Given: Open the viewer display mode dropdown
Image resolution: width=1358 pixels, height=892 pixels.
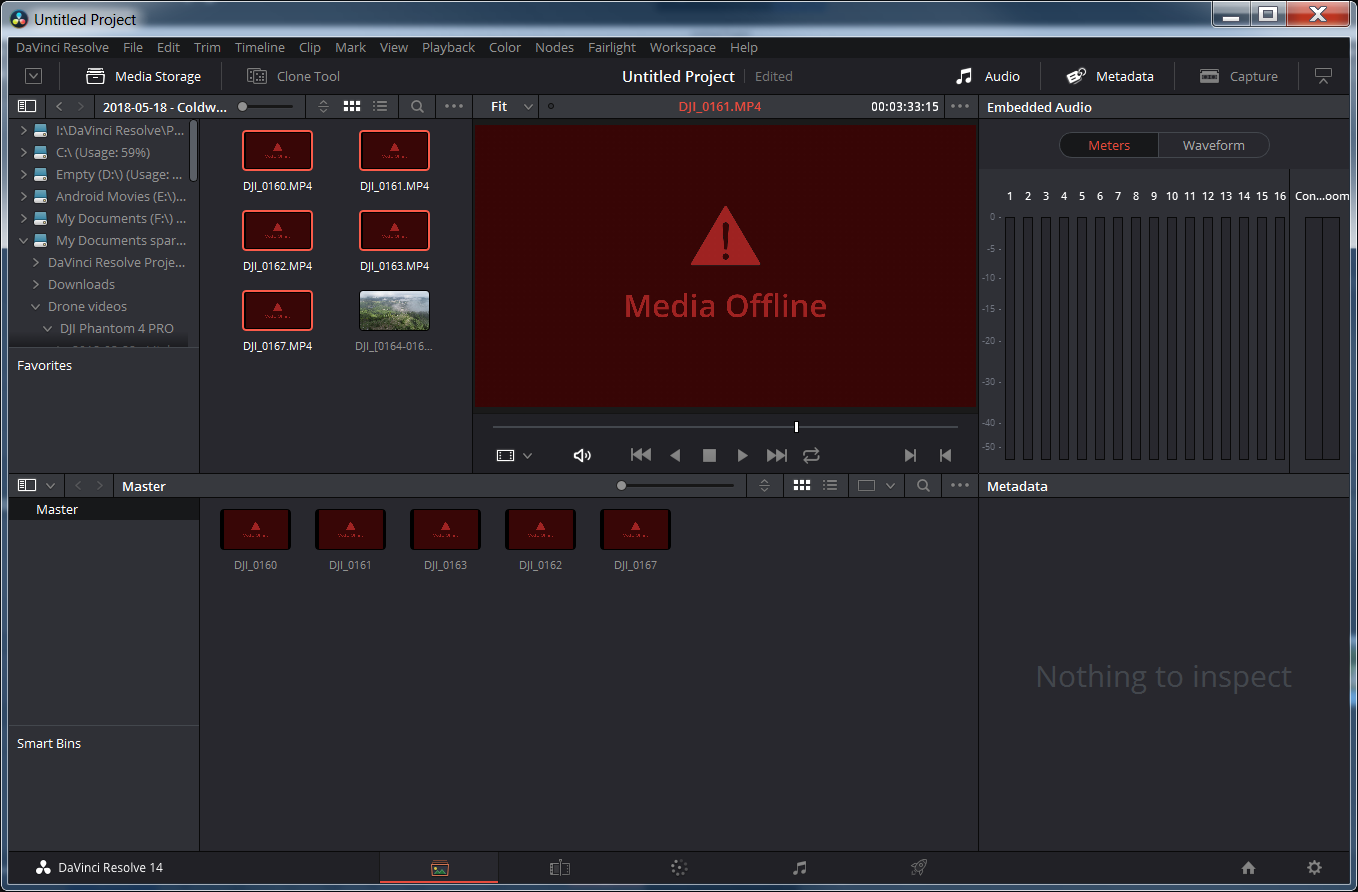Looking at the screenshot, I should pos(514,455).
